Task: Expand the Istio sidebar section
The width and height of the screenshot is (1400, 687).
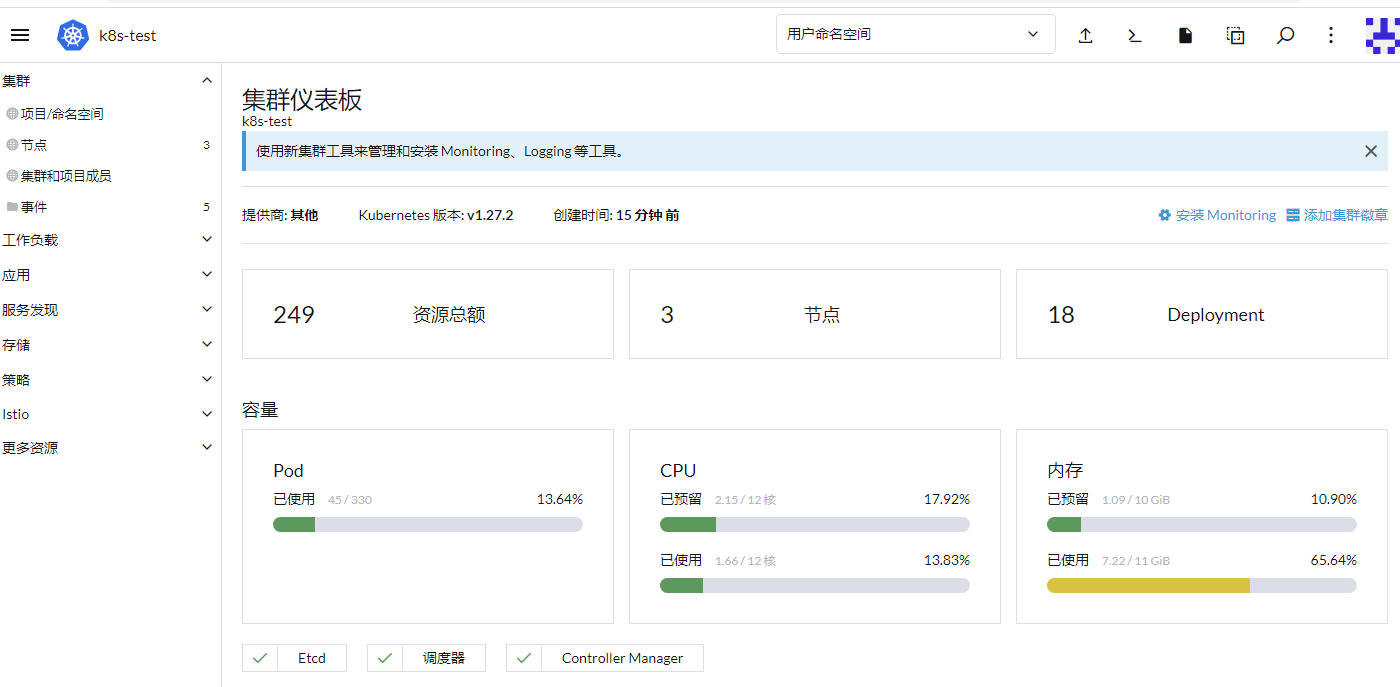Action: (x=207, y=414)
